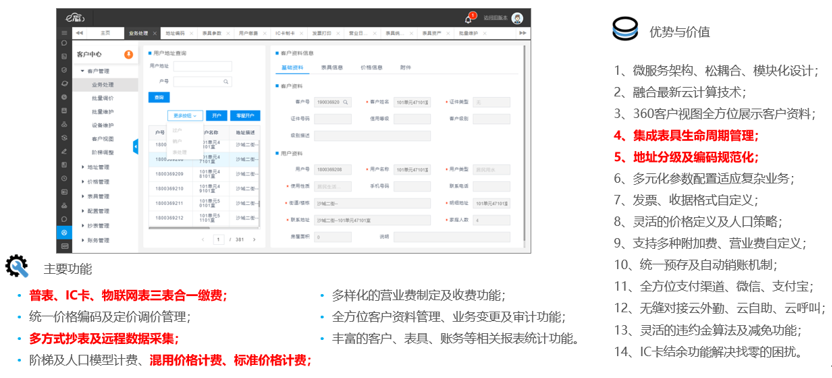The image size is (832, 378).
Task: Click the 主要功能 heading text
Action: click(x=67, y=269)
